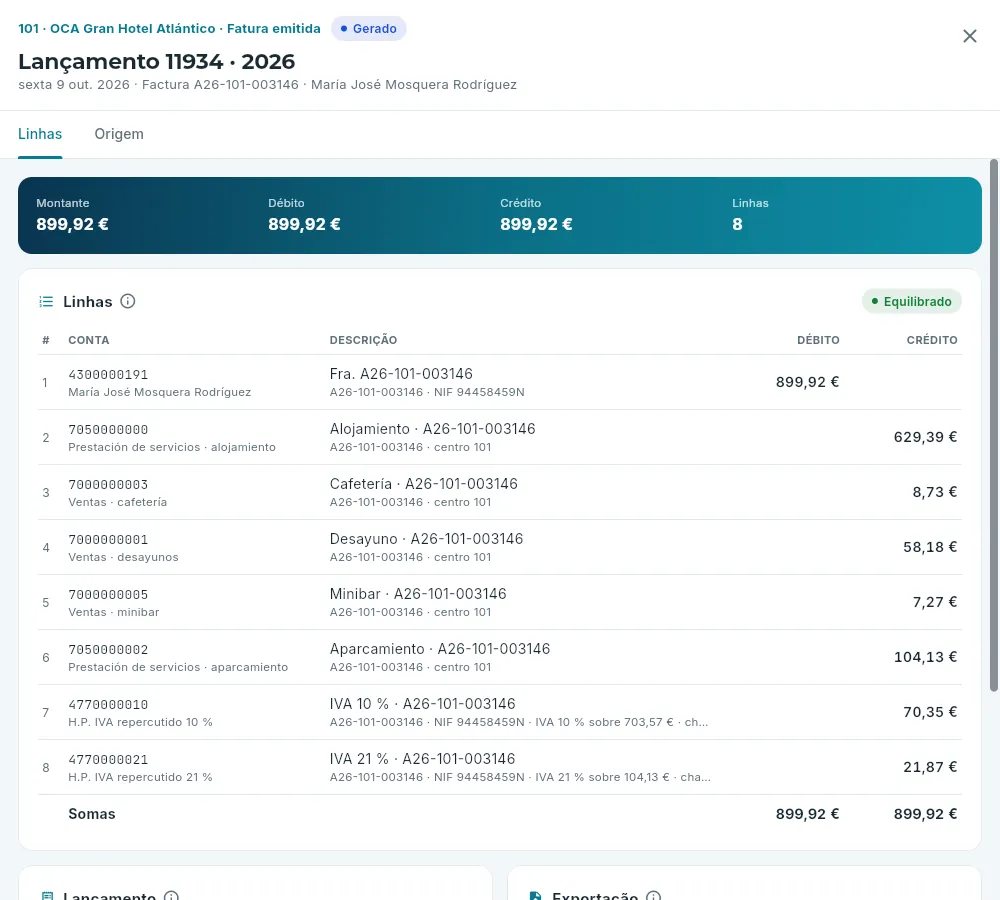Viewport: 1000px width, 900px height.
Task: Click the CRÉDITO column header
Action: tap(932, 340)
